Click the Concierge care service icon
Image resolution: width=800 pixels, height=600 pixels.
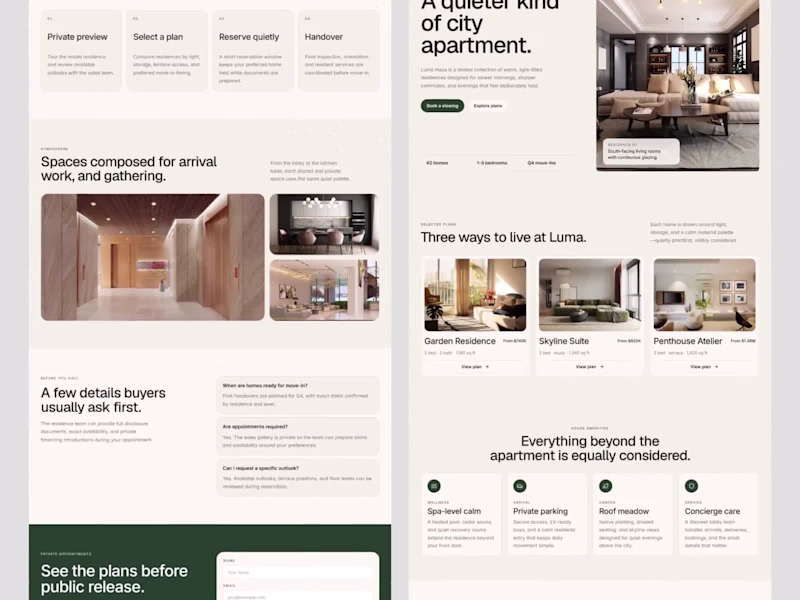coord(691,486)
